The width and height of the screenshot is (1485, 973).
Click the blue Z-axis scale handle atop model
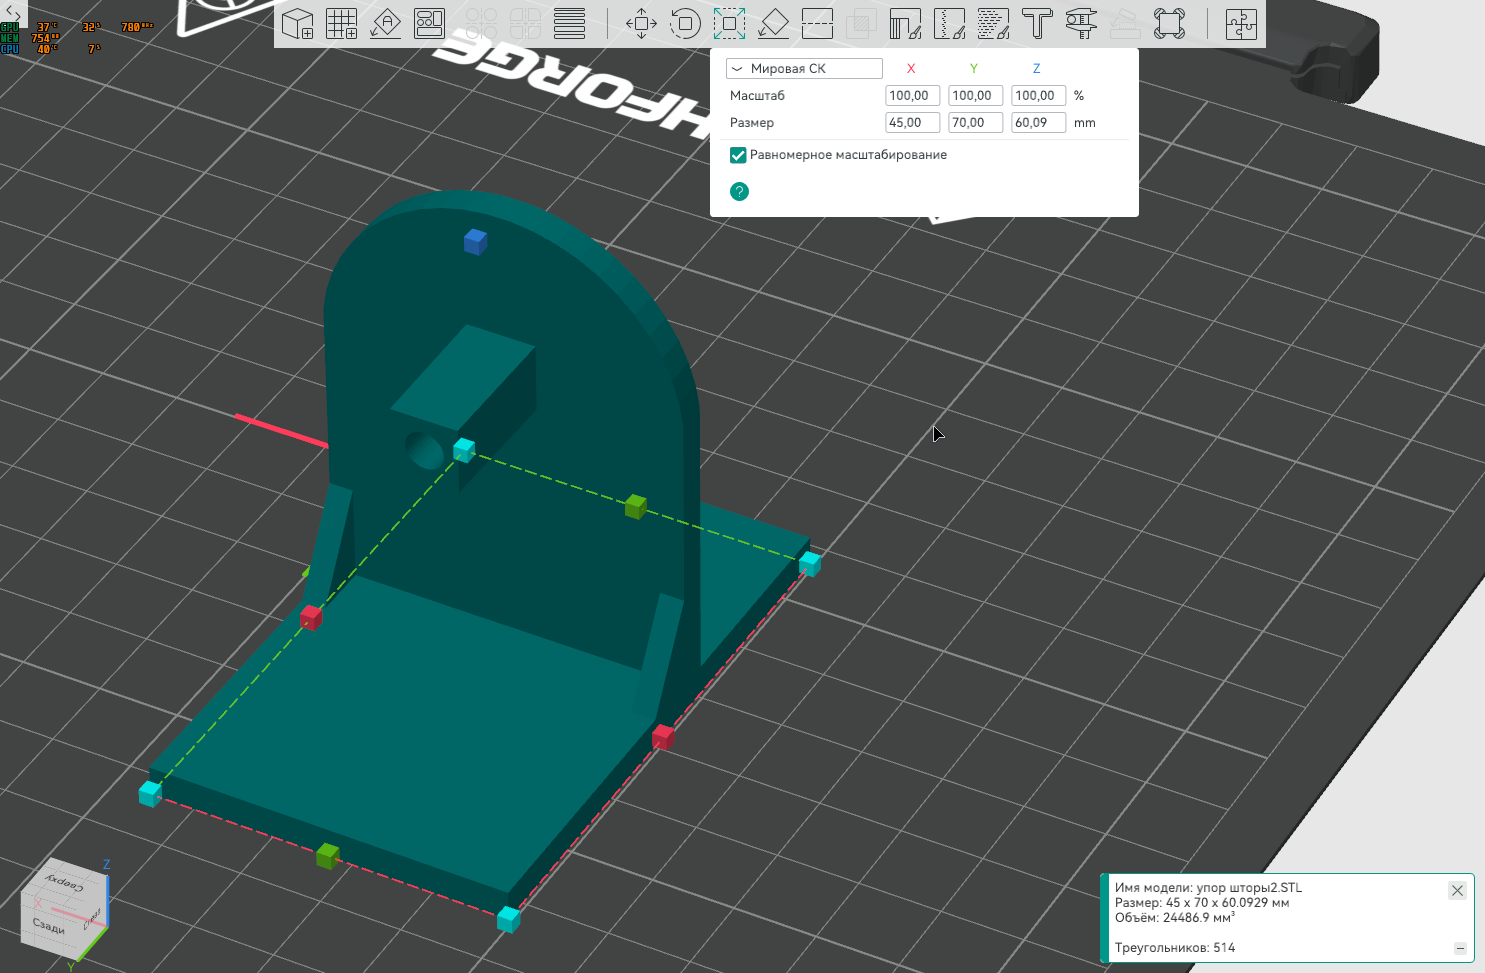(x=475, y=241)
